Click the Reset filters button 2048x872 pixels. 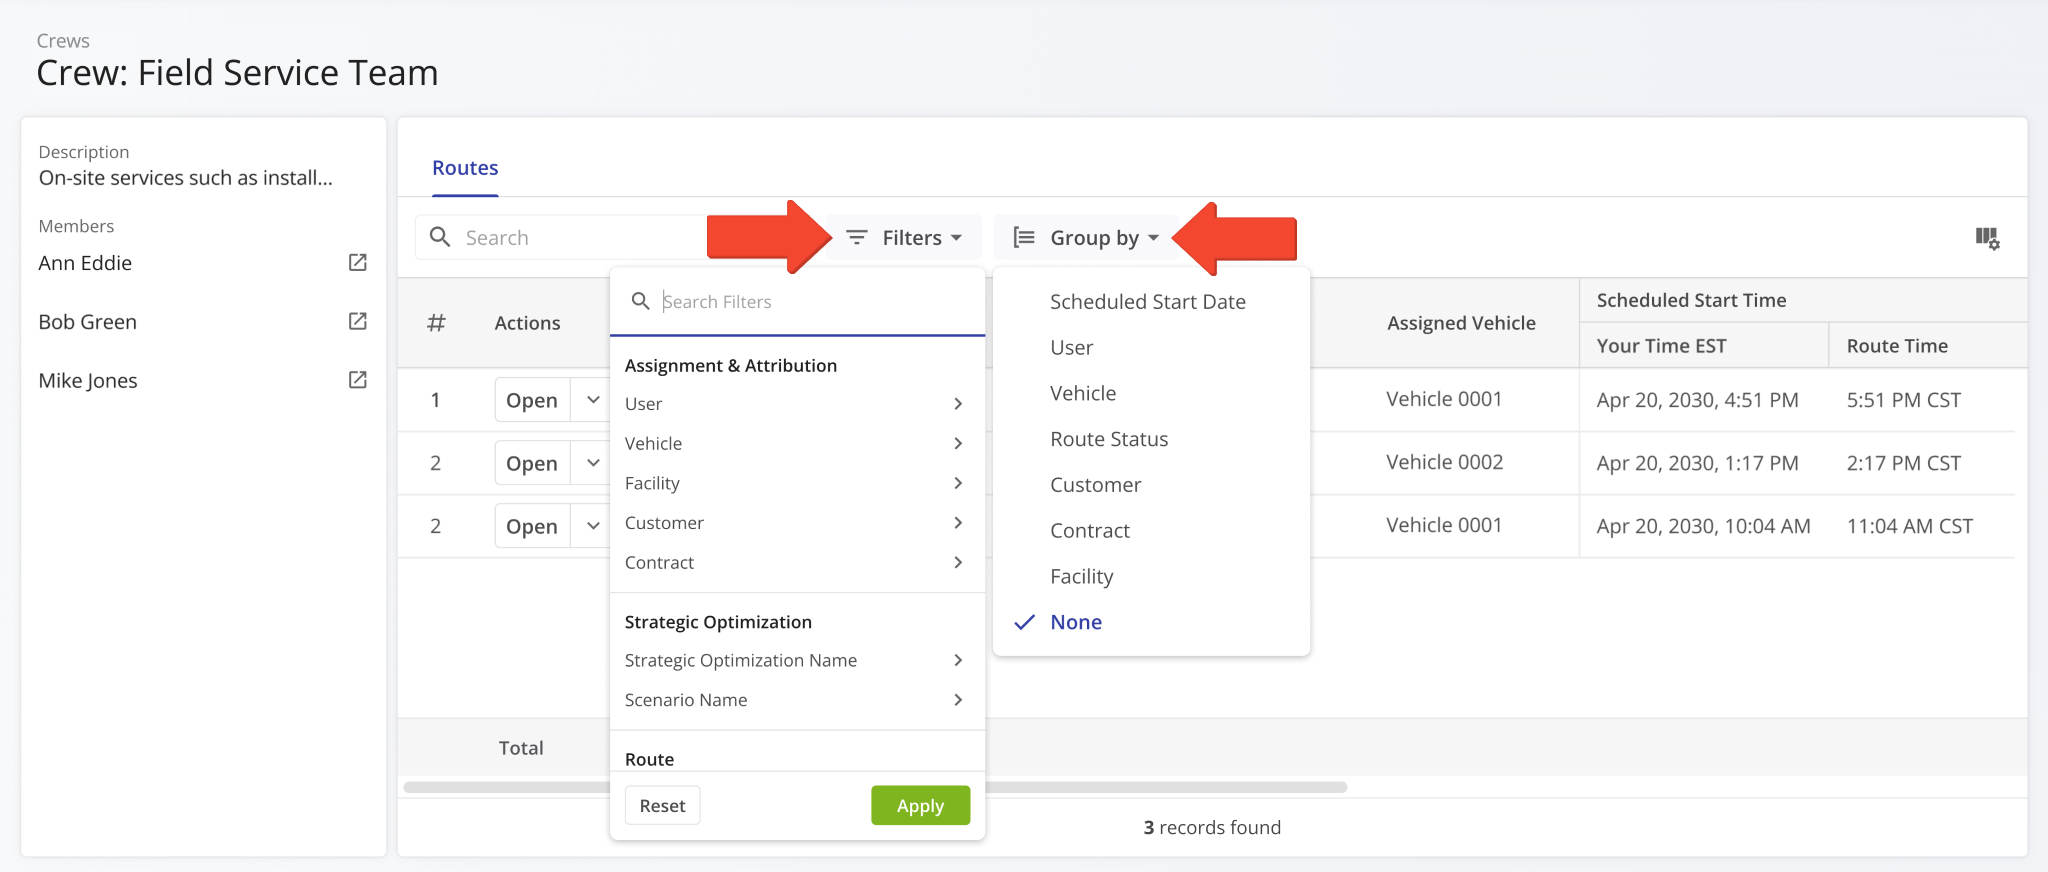(662, 805)
